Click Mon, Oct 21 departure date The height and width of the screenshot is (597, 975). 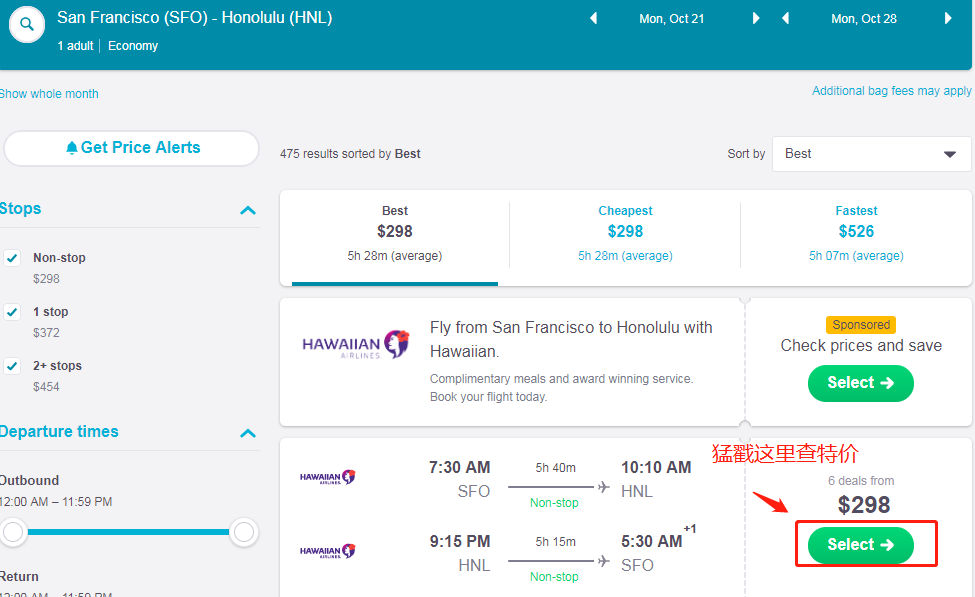pyautogui.click(x=672, y=19)
